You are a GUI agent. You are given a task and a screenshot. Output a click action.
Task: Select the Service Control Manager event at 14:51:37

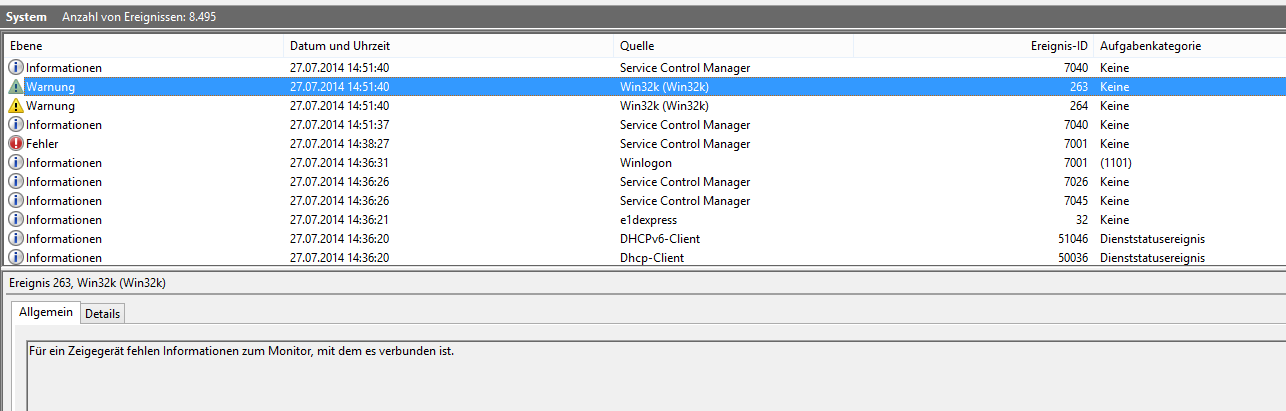coord(684,125)
